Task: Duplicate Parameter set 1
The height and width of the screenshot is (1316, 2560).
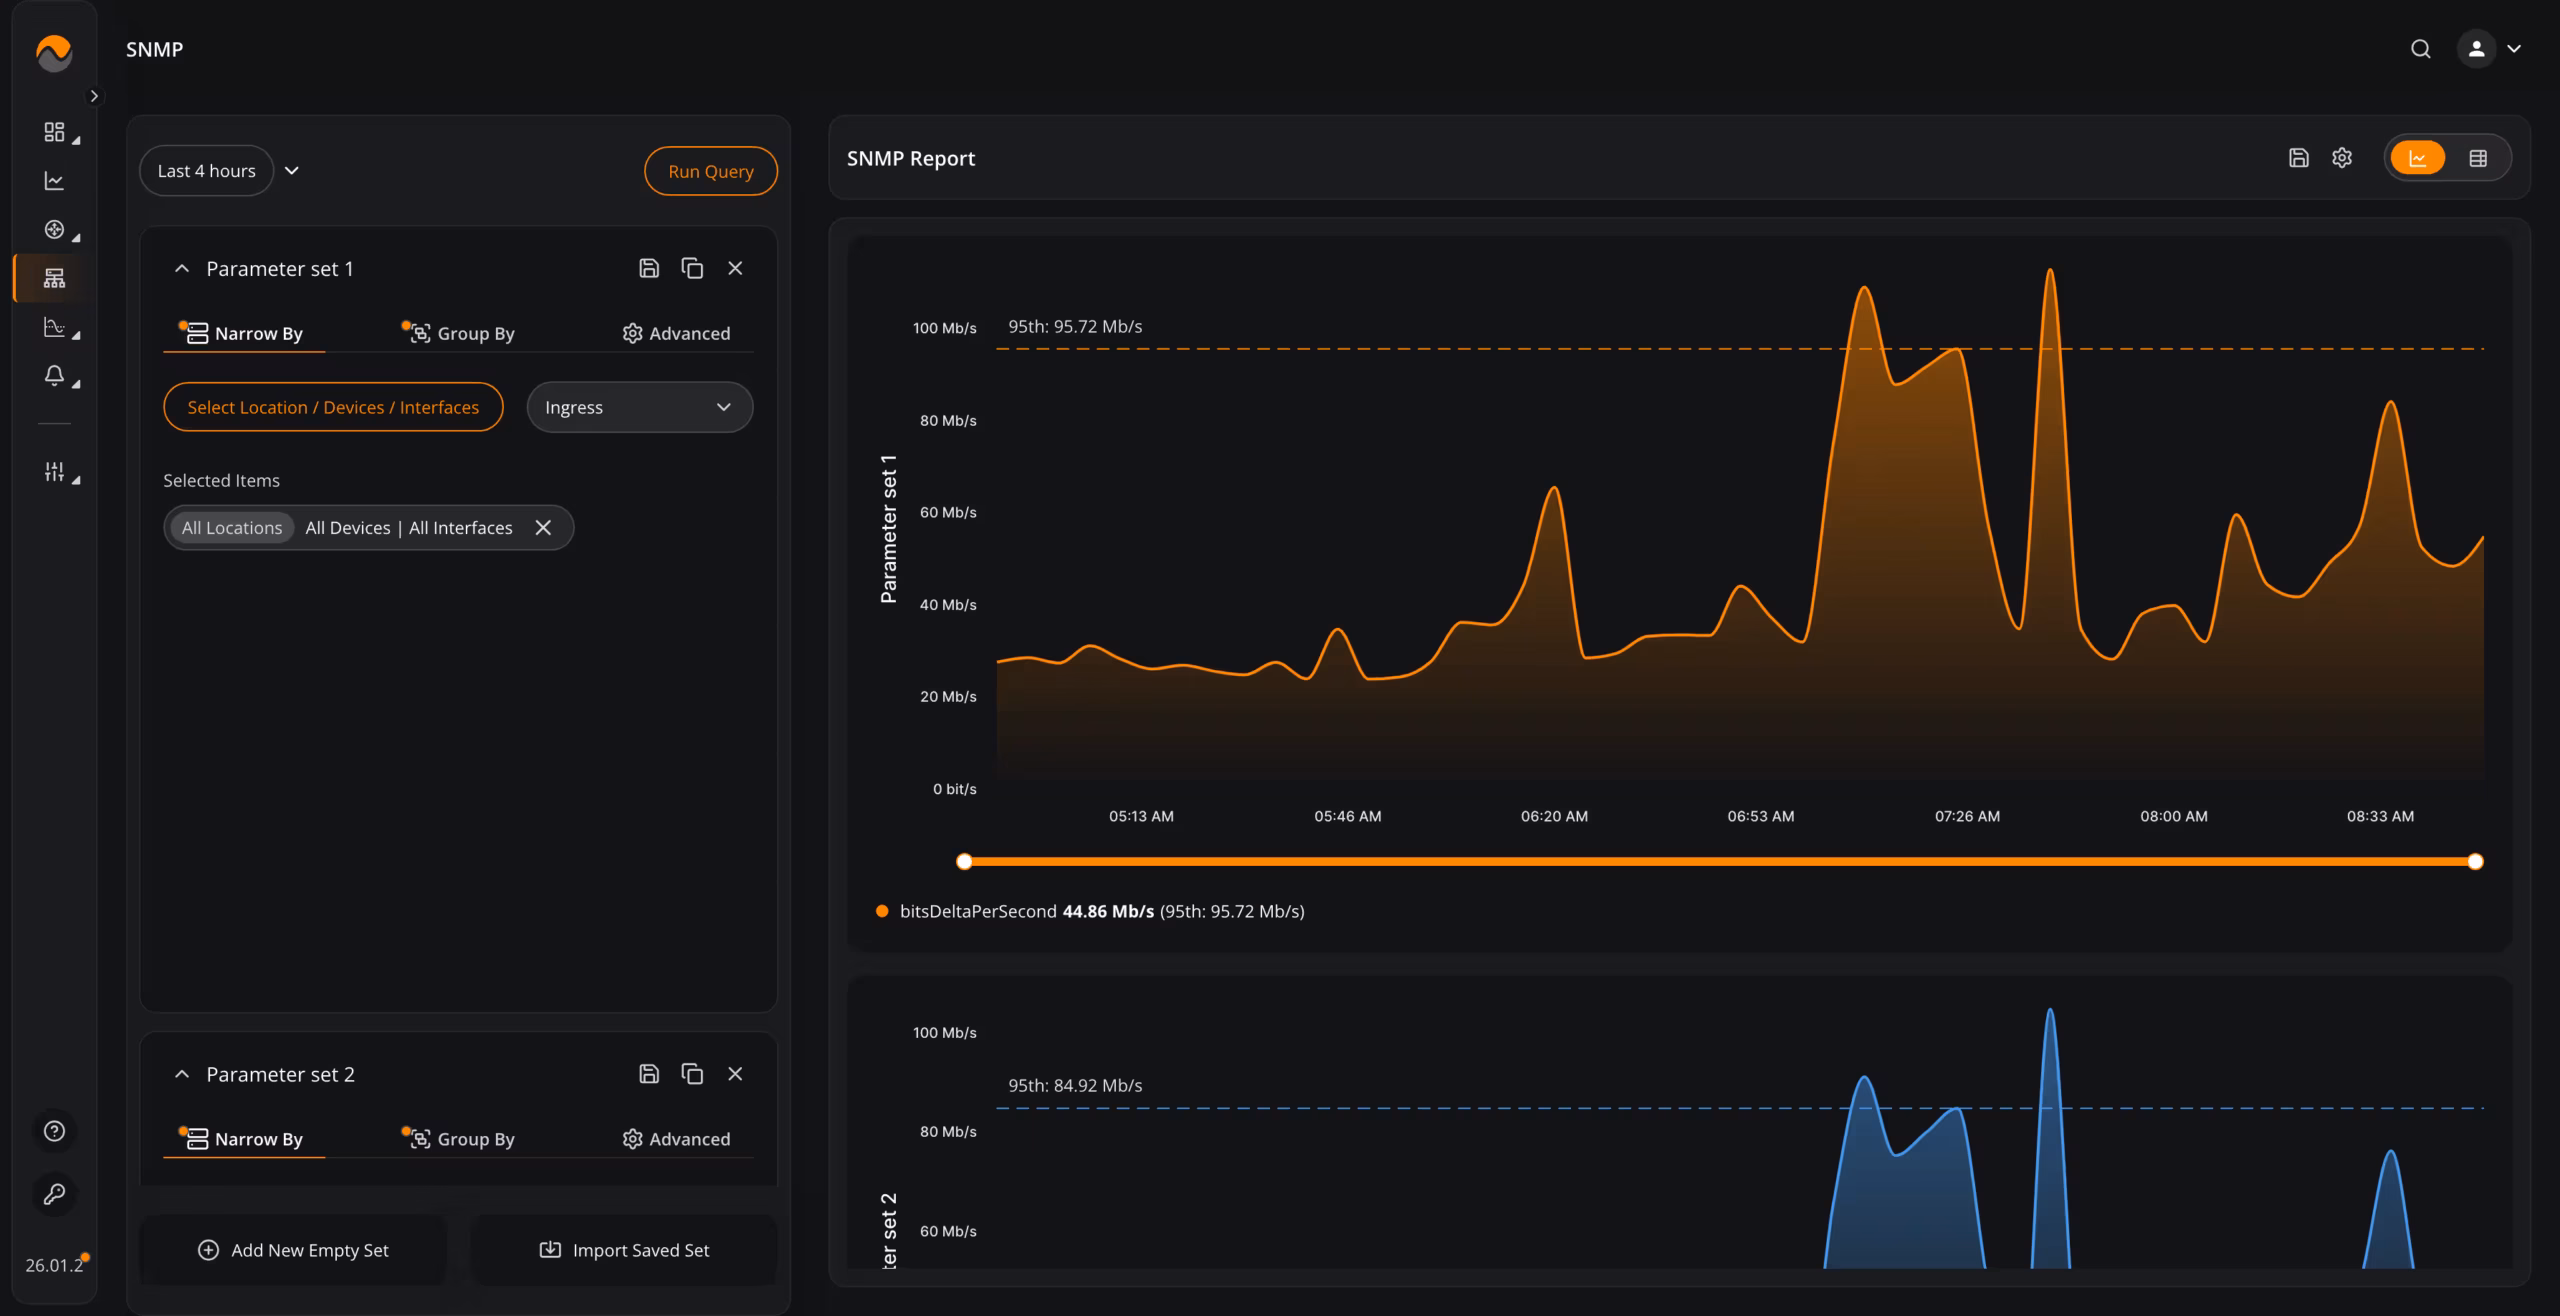Action: [692, 268]
